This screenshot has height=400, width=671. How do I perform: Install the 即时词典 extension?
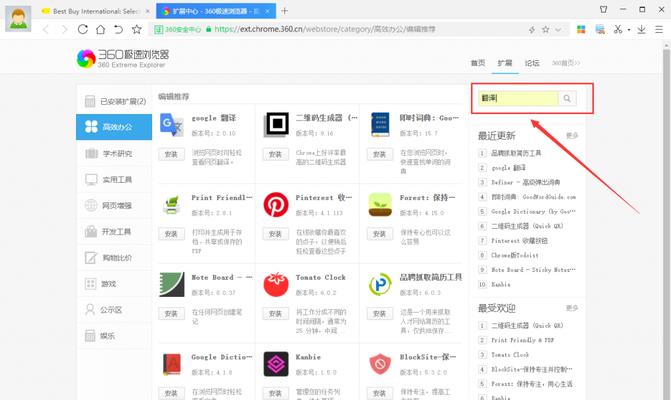pyautogui.click(x=380, y=154)
